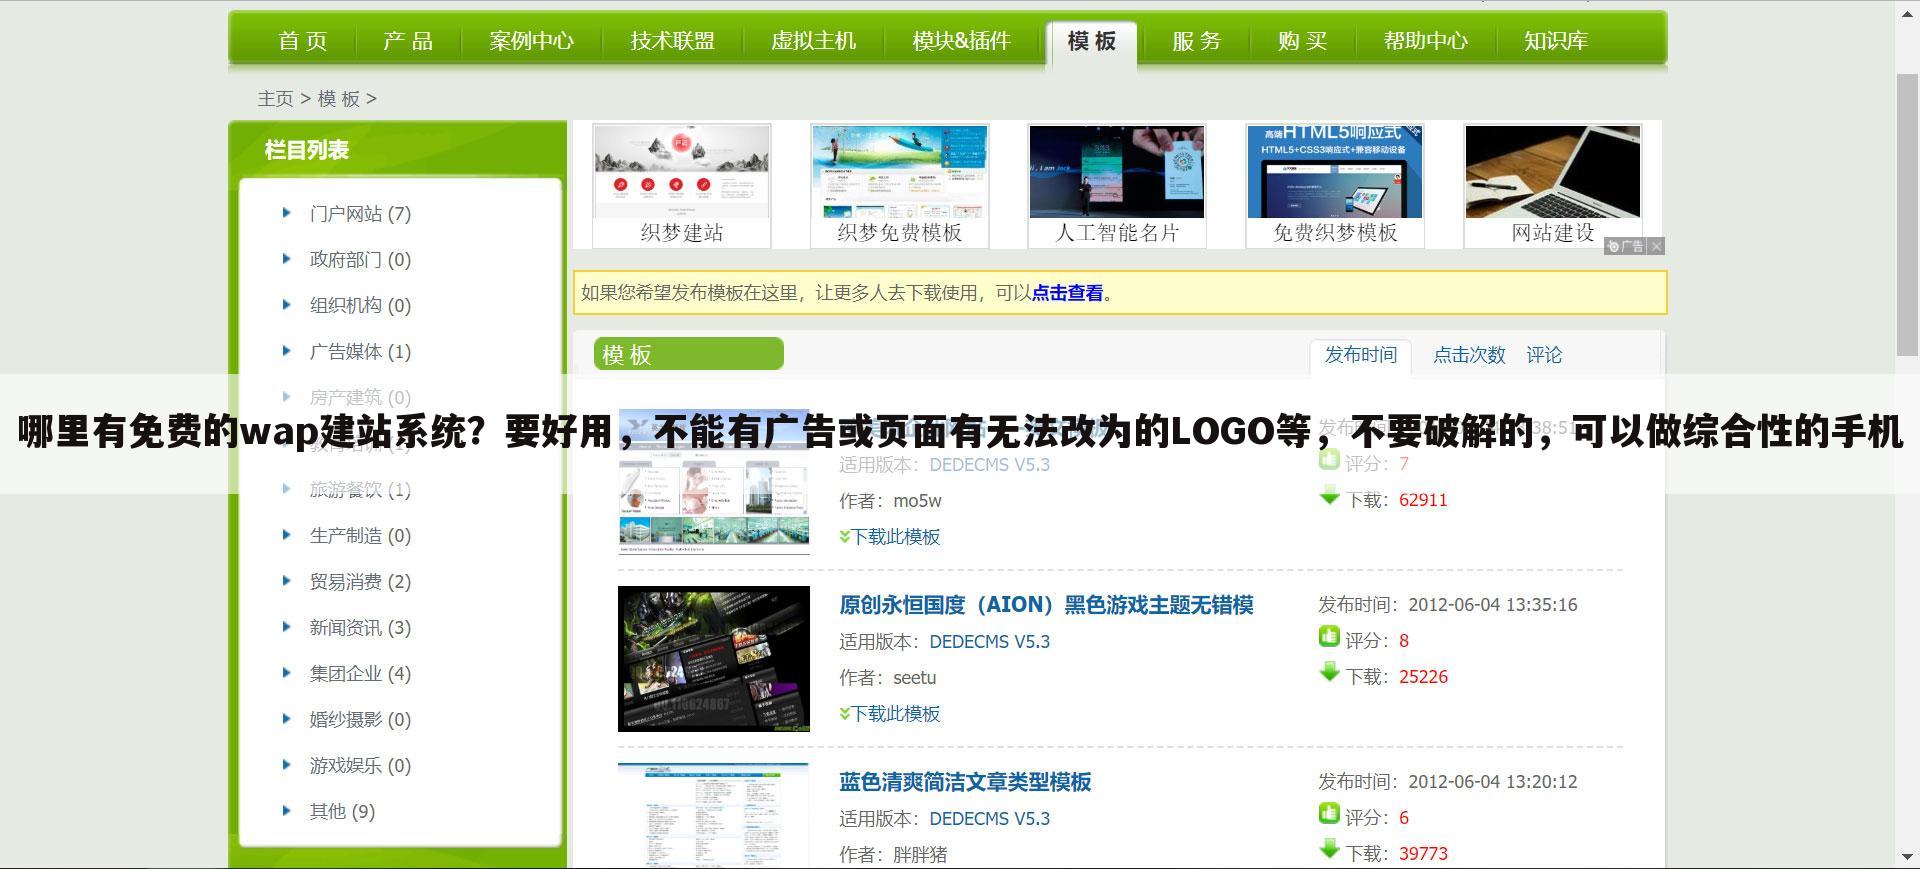1920x869 pixels.
Task: Click the scrollbar down arrow
Action: pyautogui.click(x=1908, y=857)
